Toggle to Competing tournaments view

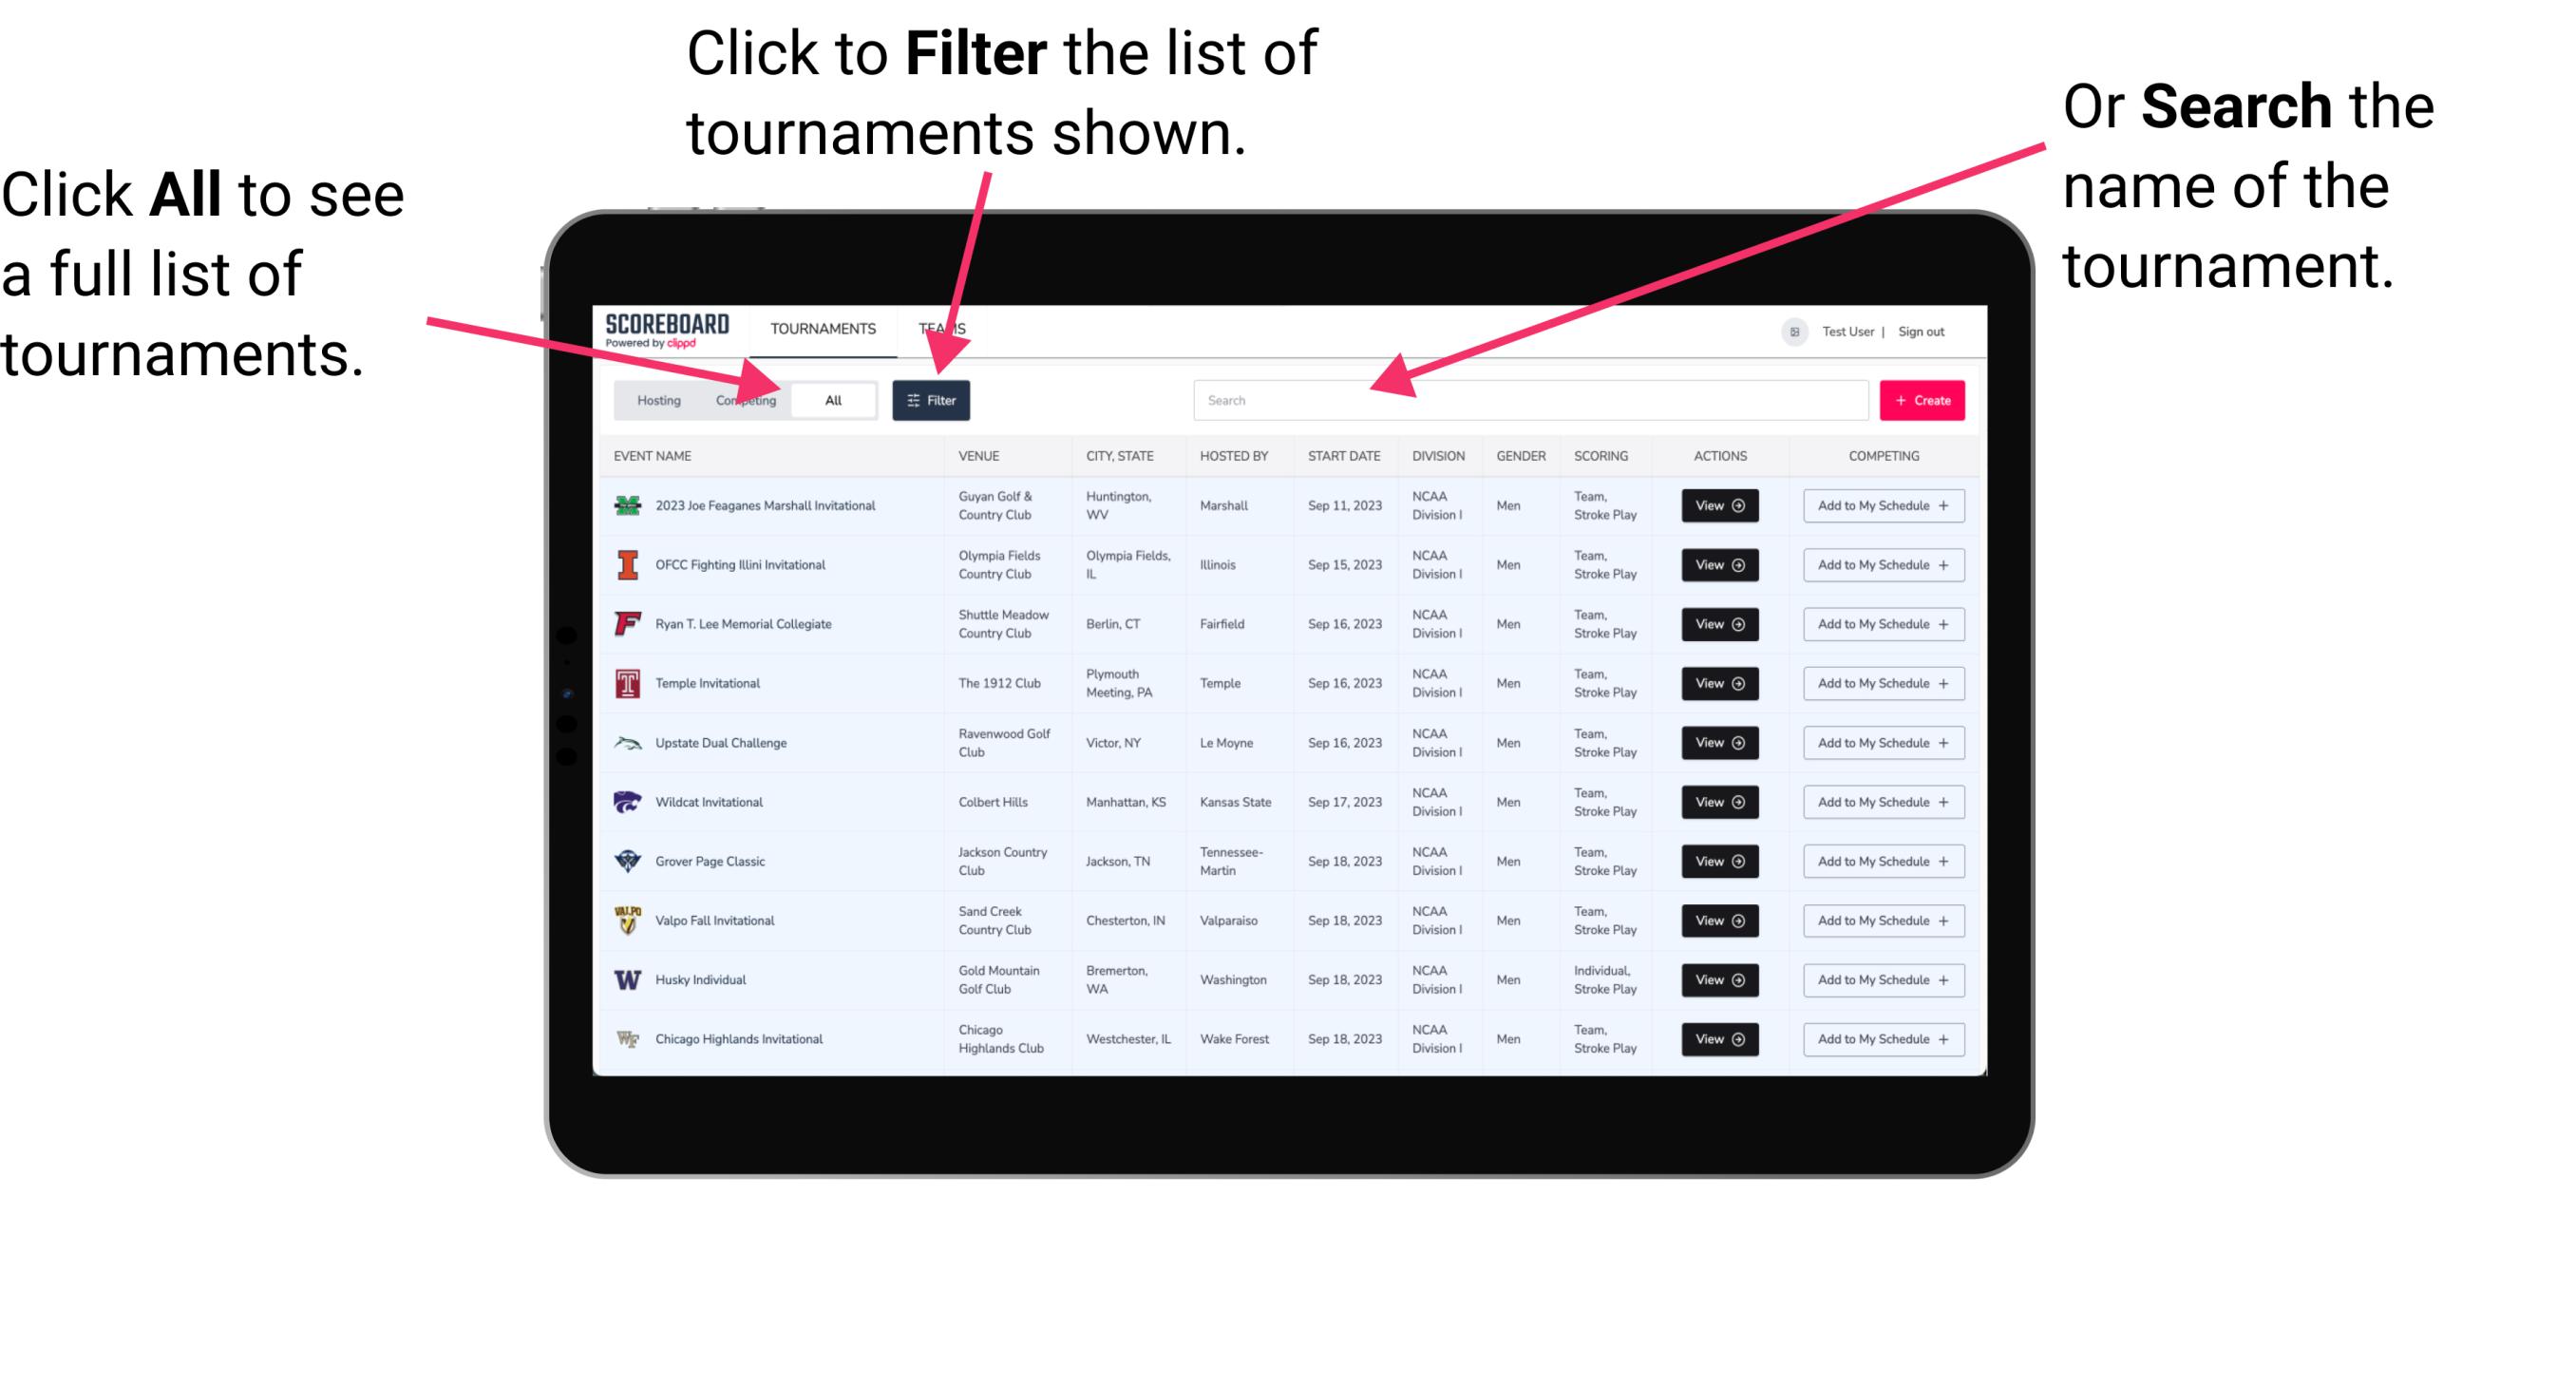pyautogui.click(x=744, y=401)
